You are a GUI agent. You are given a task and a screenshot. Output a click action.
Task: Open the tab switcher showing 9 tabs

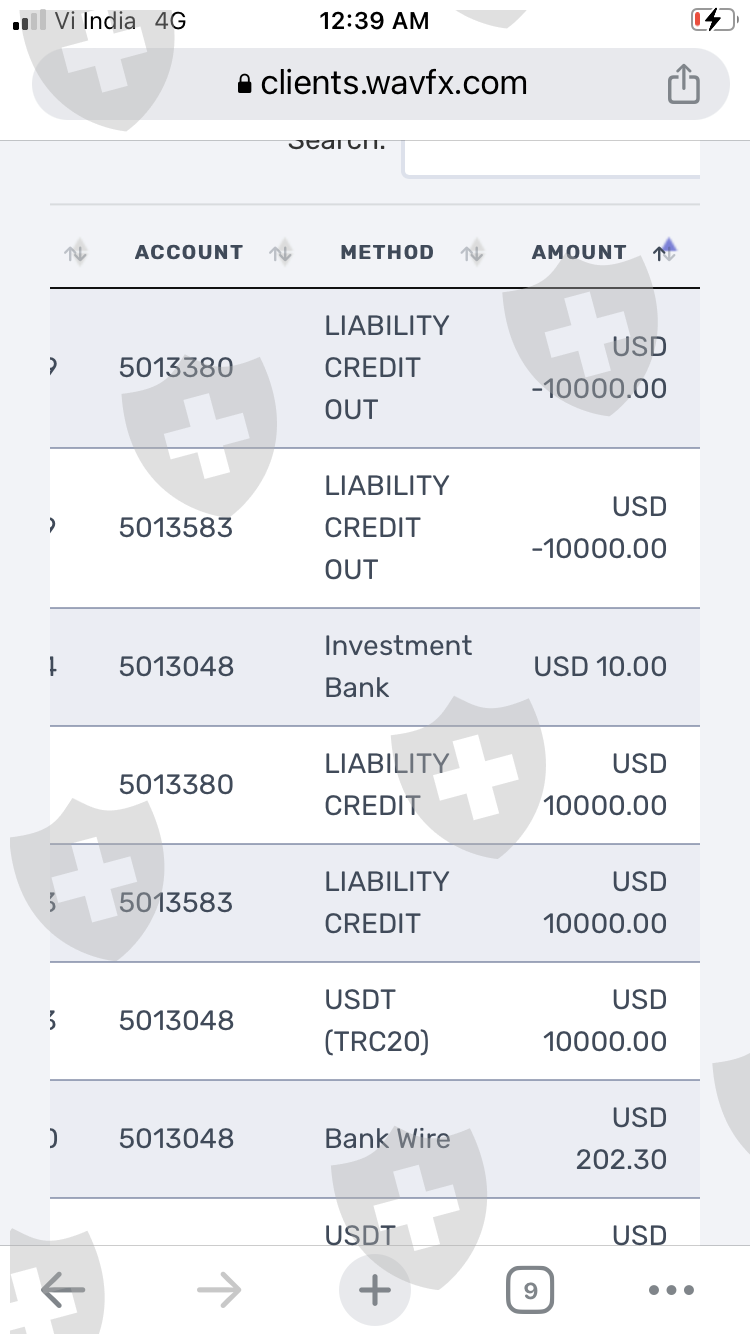coord(530,1291)
